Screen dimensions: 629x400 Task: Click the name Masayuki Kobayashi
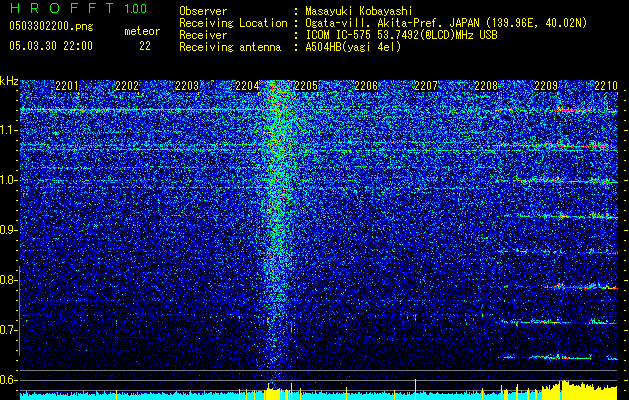pos(359,11)
